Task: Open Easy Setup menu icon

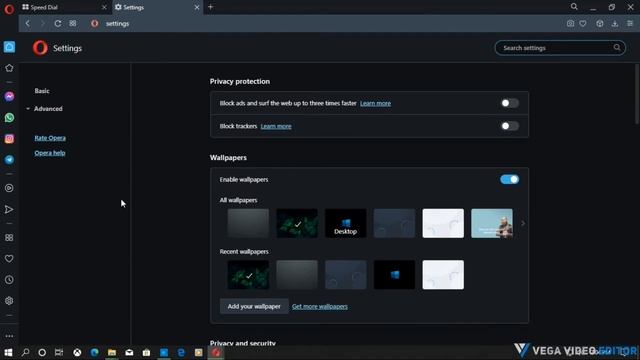Action: point(630,24)
